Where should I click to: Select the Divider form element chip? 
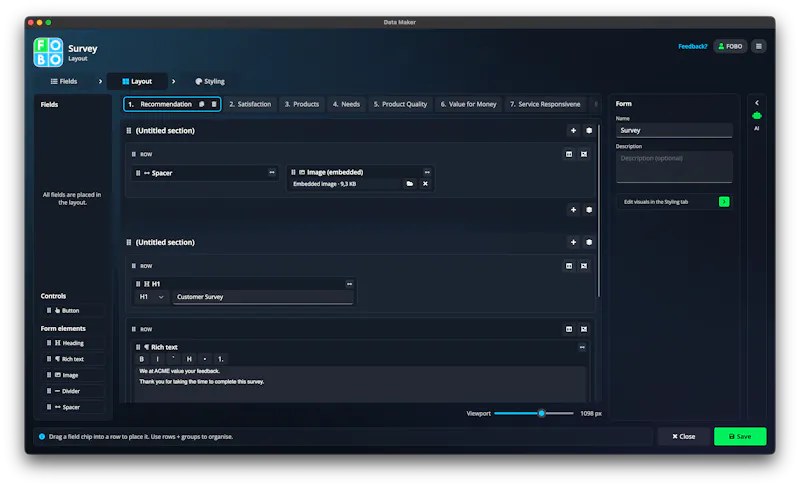[x=73, y=391]
